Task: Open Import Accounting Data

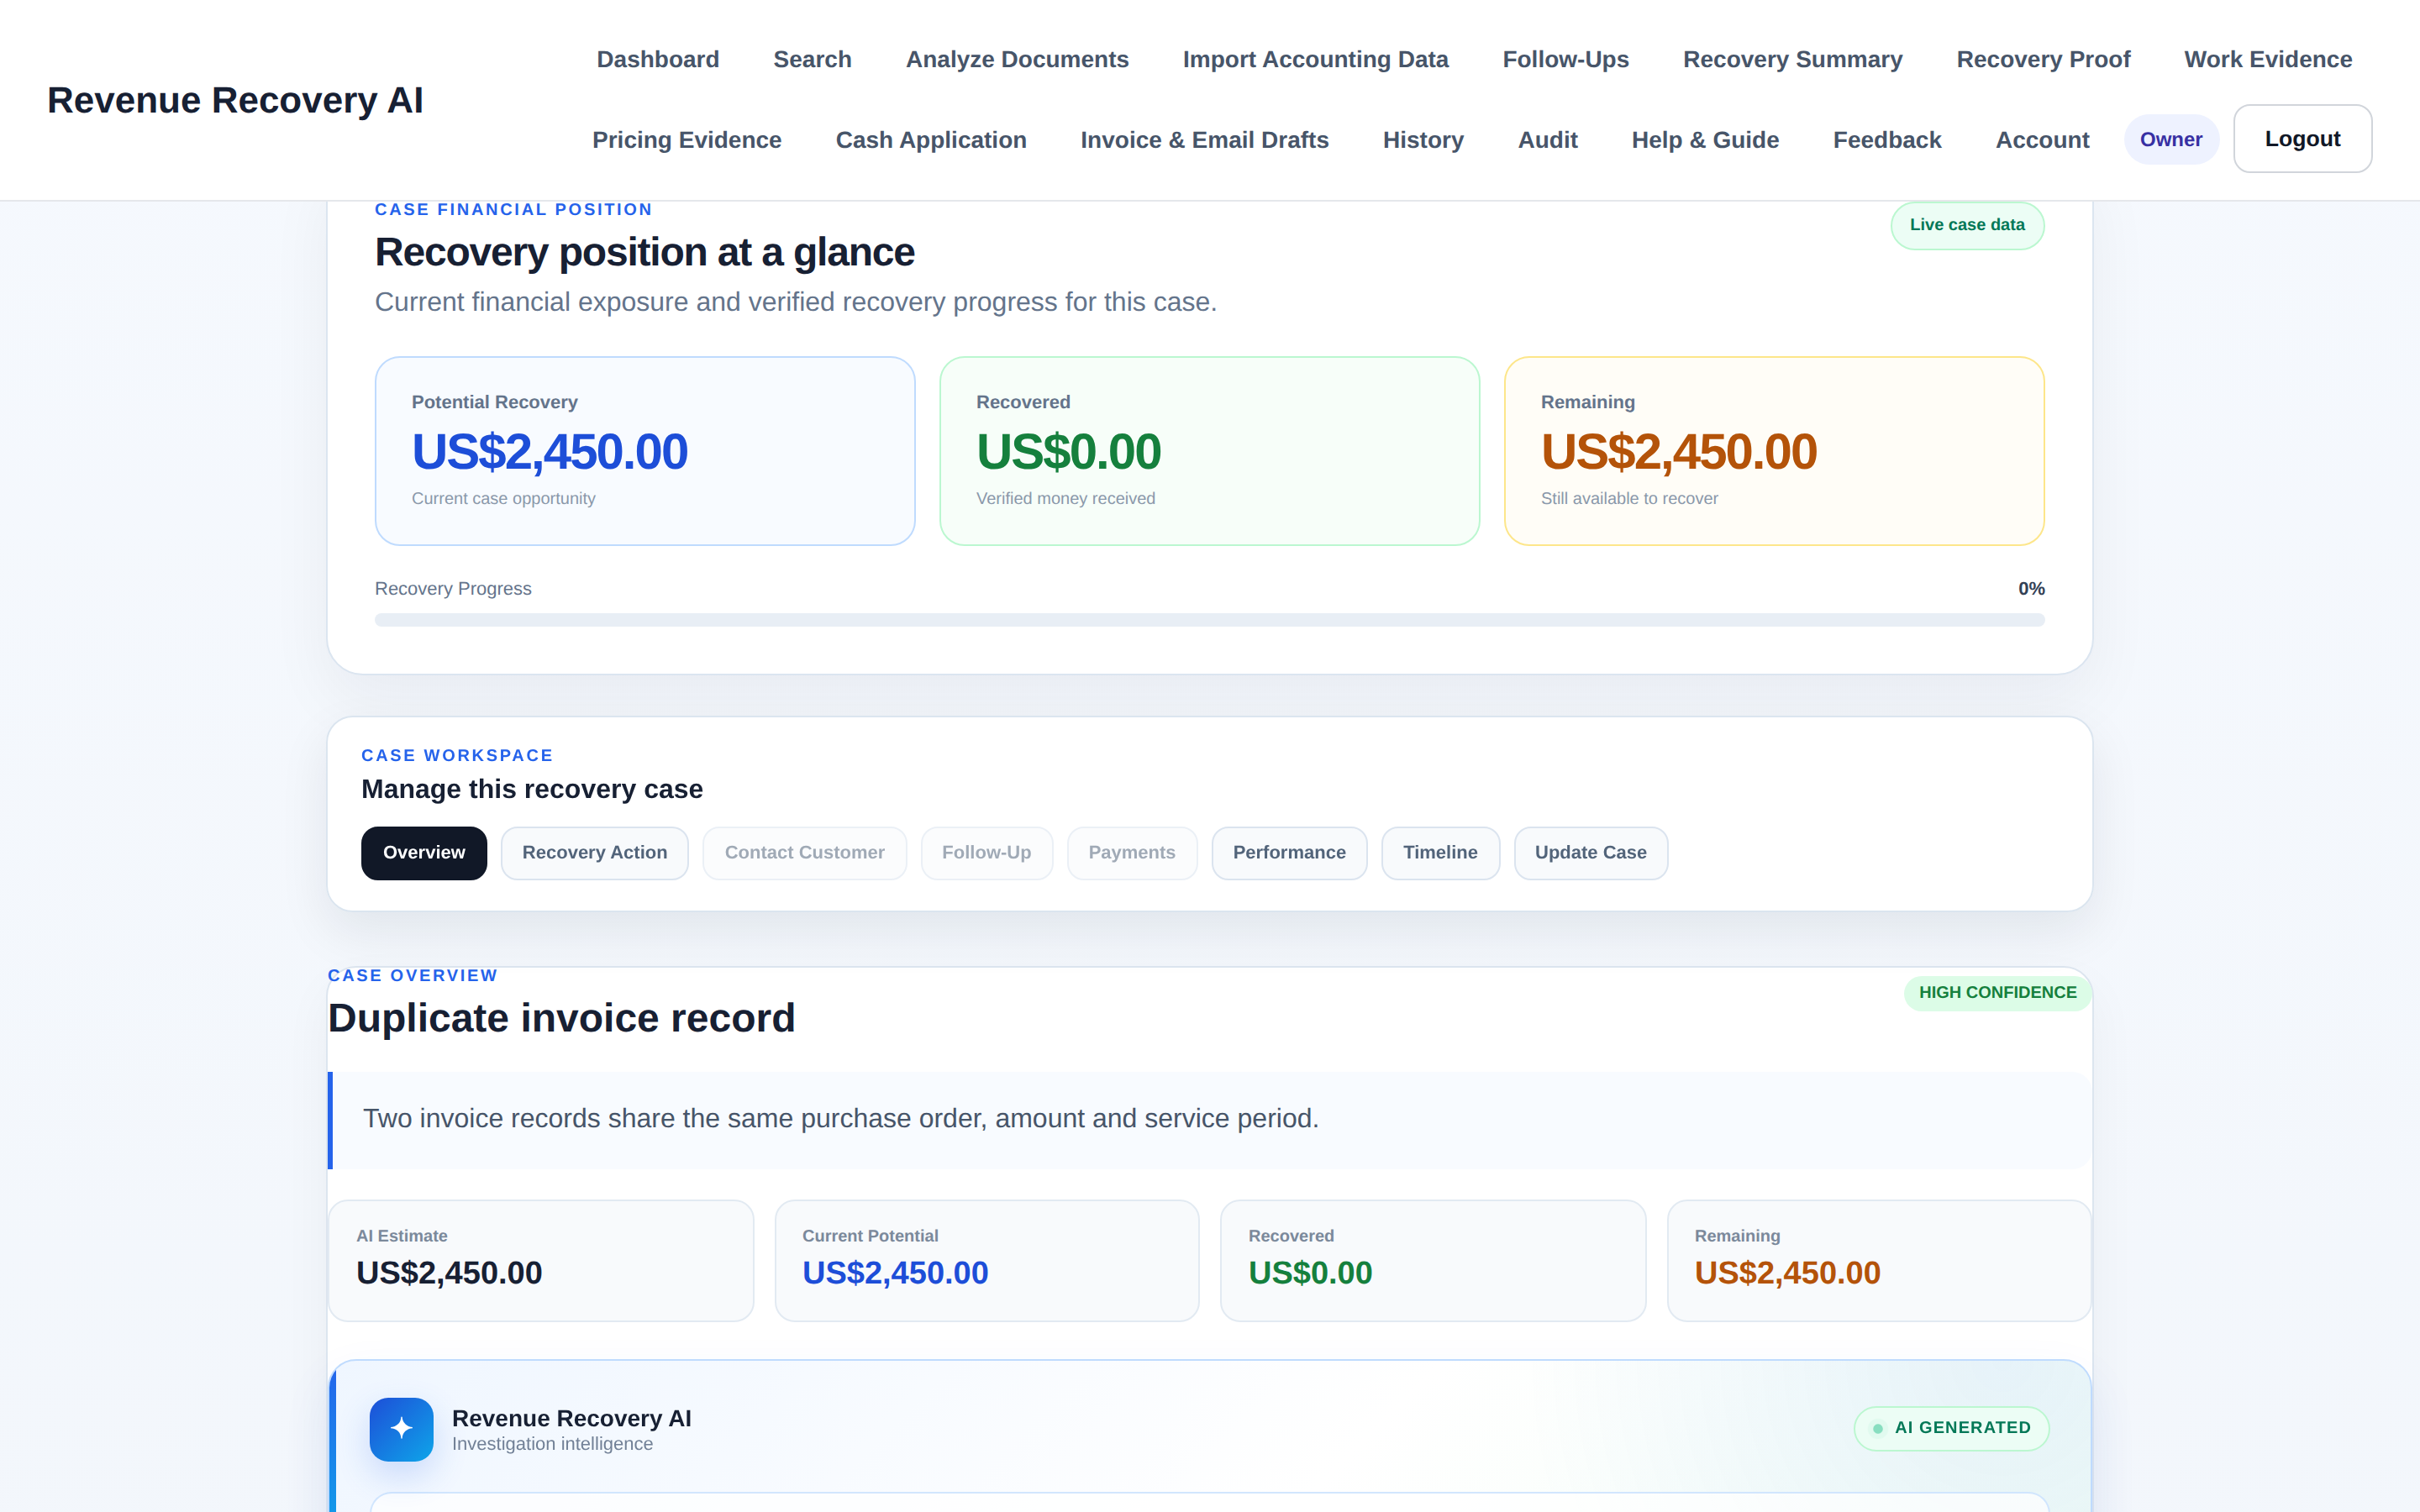Action: [x=1315, y=59]
